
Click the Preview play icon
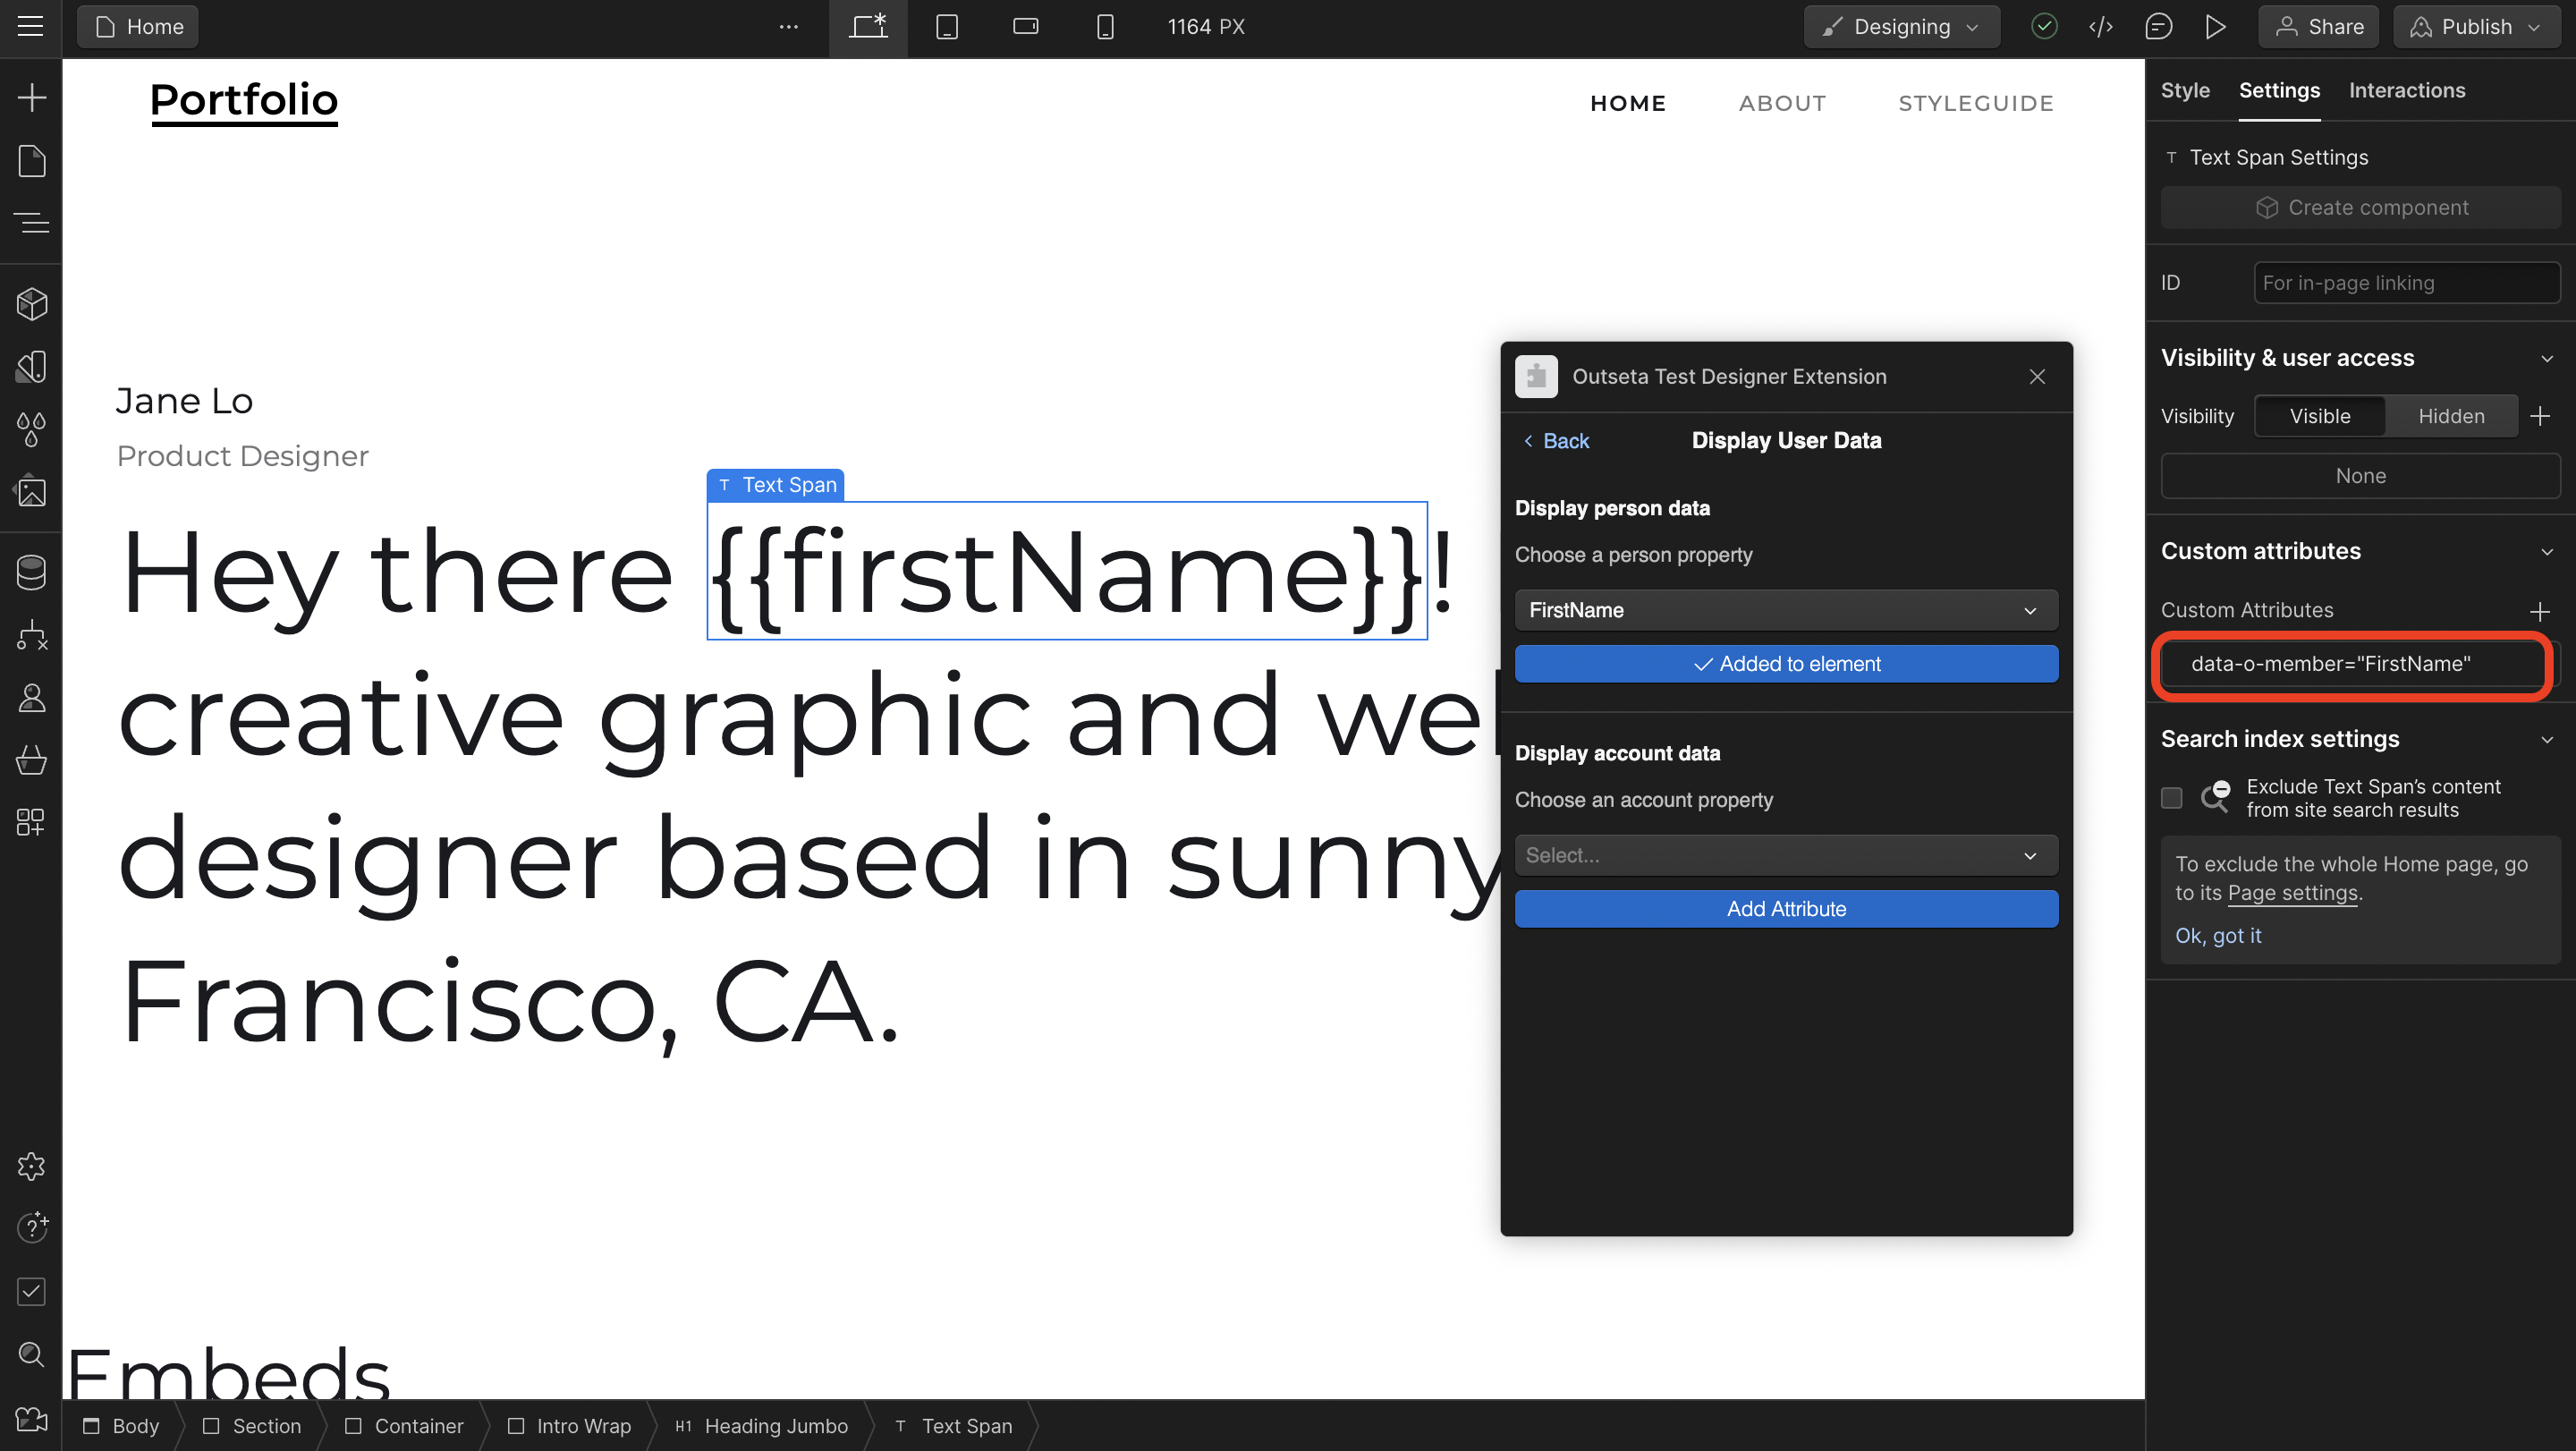pyautogui.click(x=2215, y=27)
